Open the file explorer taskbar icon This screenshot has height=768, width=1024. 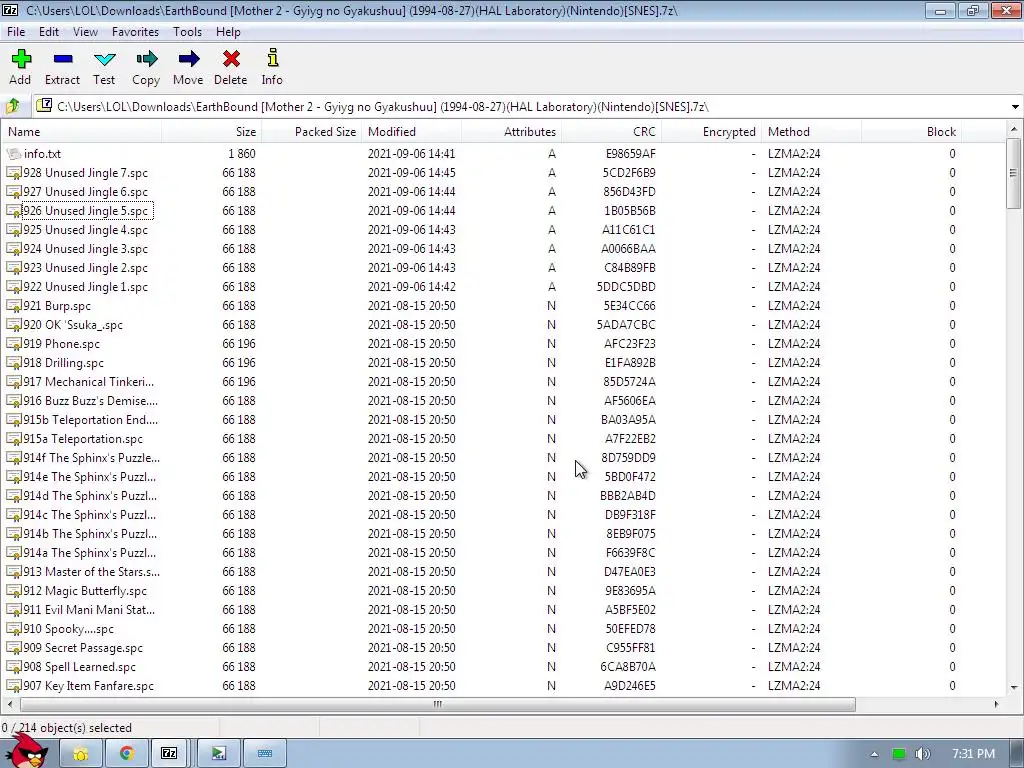pyautogui.click(x=80, y=754)
